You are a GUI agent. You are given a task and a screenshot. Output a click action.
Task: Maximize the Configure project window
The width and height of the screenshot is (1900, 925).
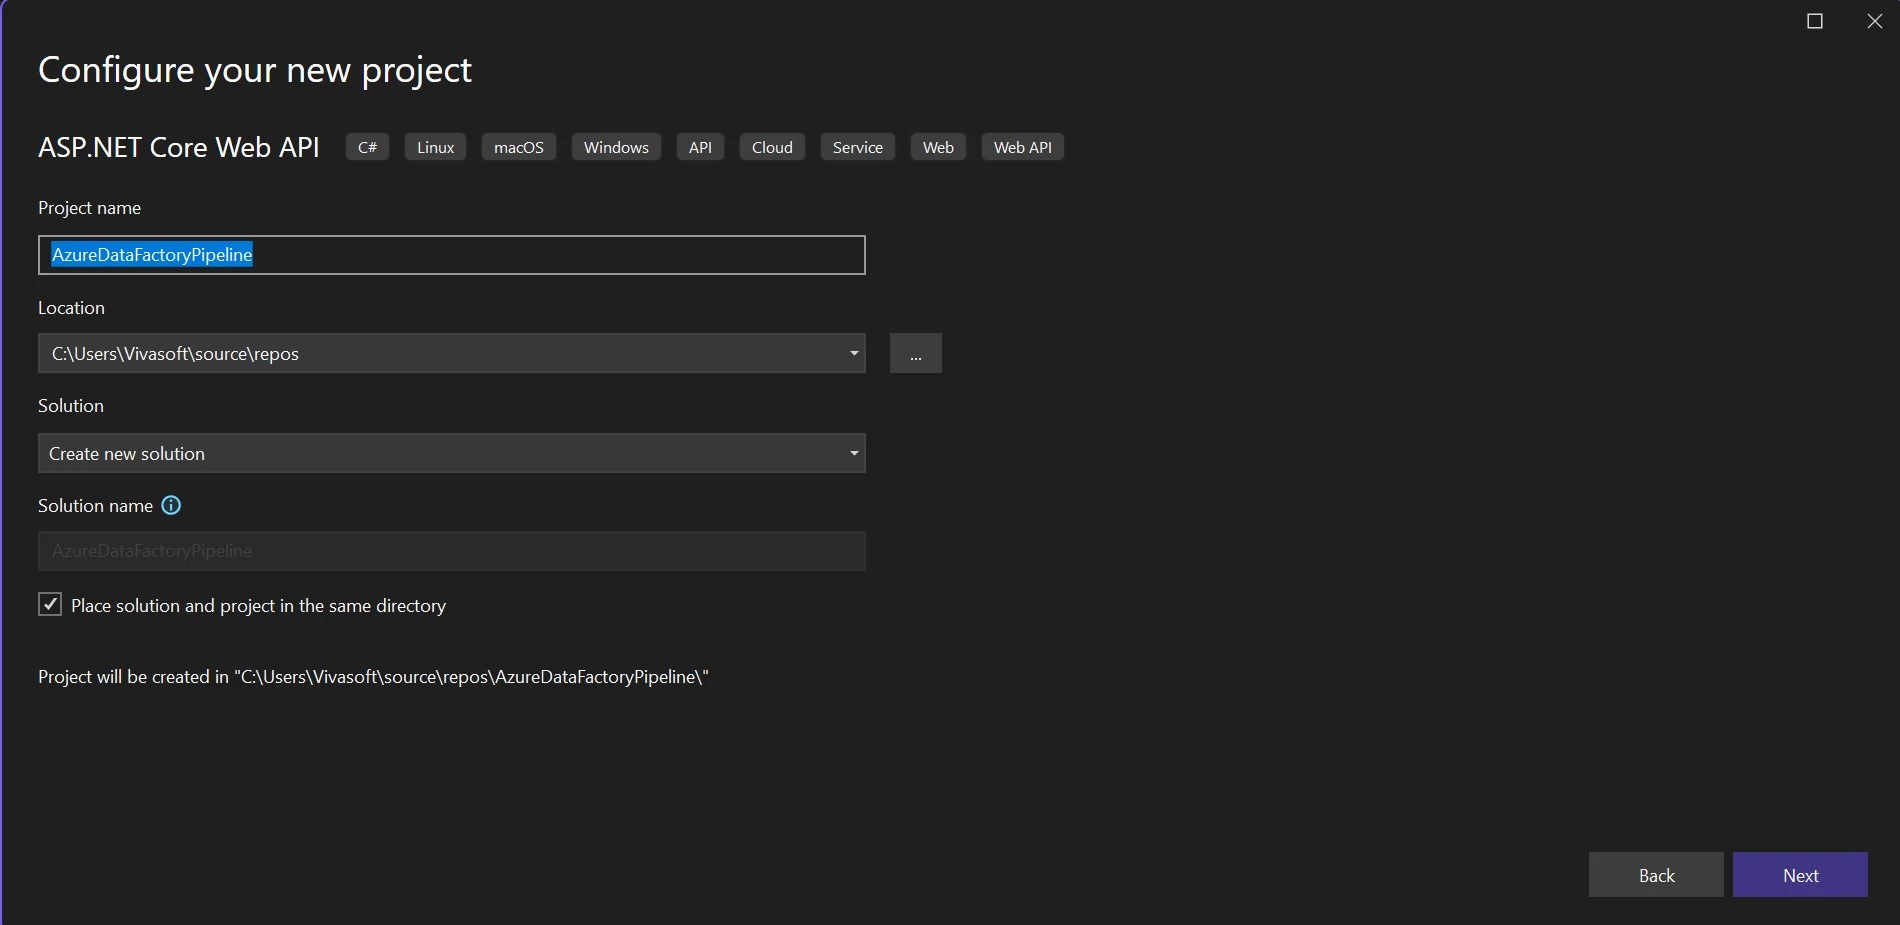tap(1815, 21)
